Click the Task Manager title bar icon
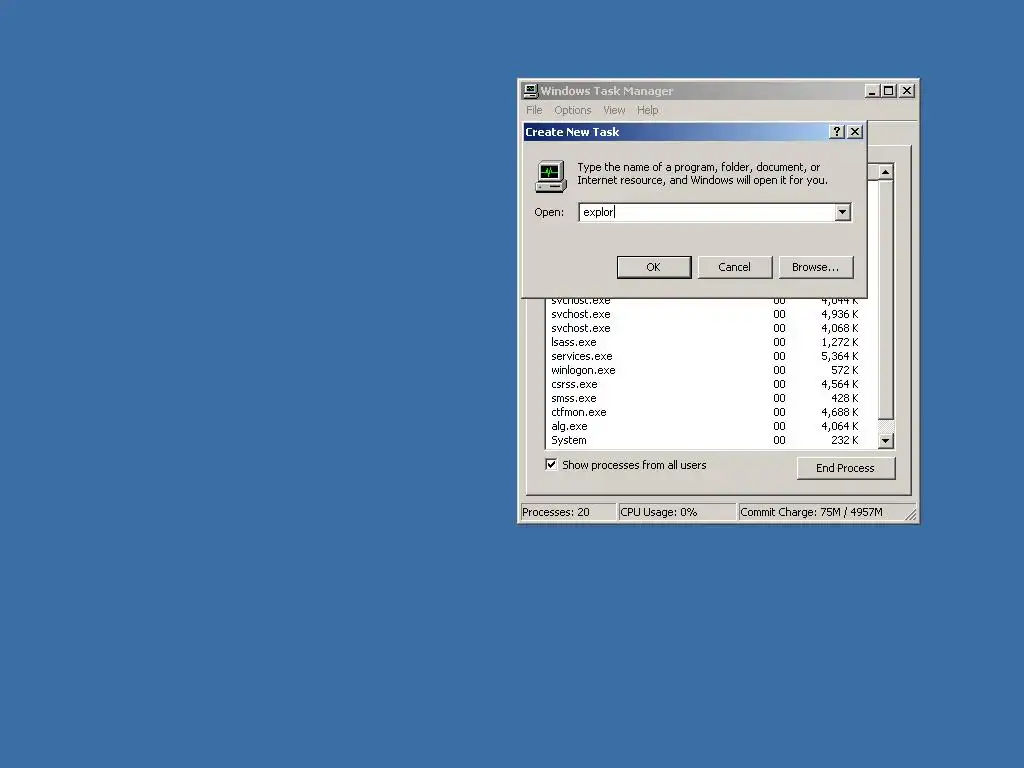This screenshot has width=1024, height=768. pos(531,91)
